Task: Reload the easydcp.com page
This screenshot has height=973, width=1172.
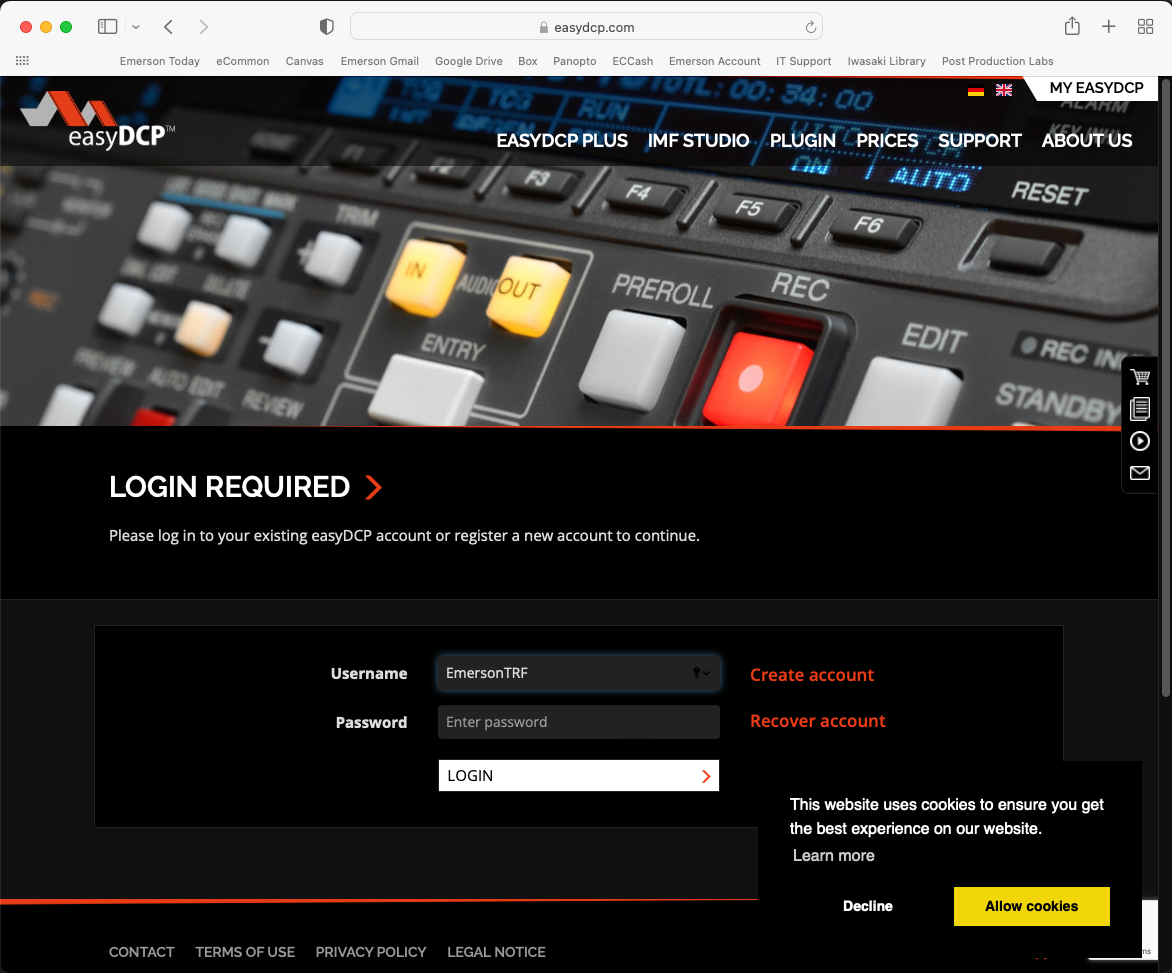Action: coord(810,28)
